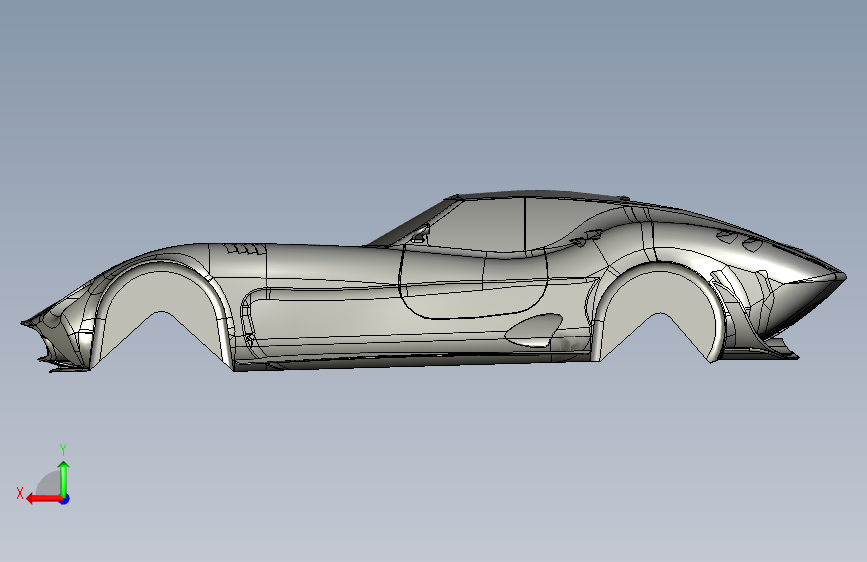Click the red X axis arrow on triad
The image size is (867, 562).
(44, 499)
